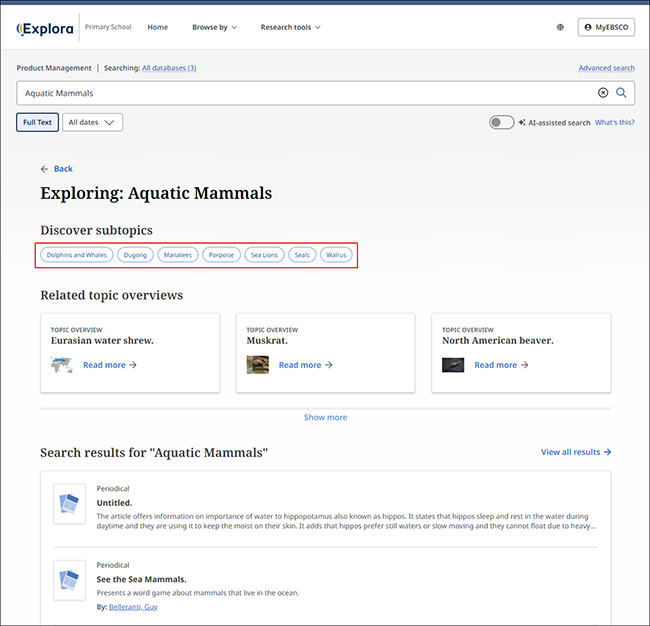The image size is (650, 626).
Task: Read more about Eurasian water shrew
Action: pos(109,365)
